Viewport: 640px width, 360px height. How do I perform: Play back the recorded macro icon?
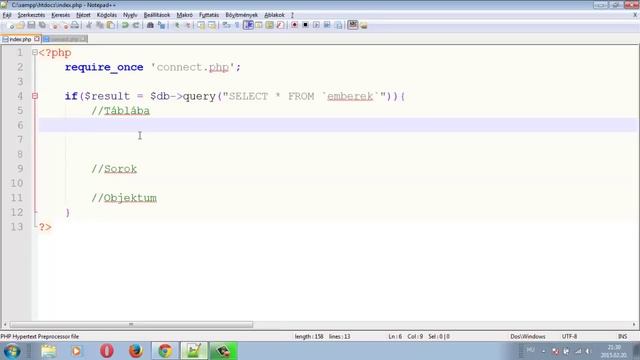coord(316,25)
